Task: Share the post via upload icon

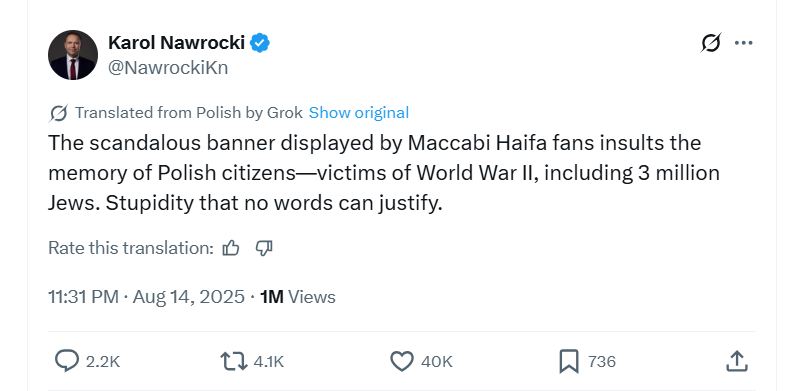Action: tap(737, 361)
